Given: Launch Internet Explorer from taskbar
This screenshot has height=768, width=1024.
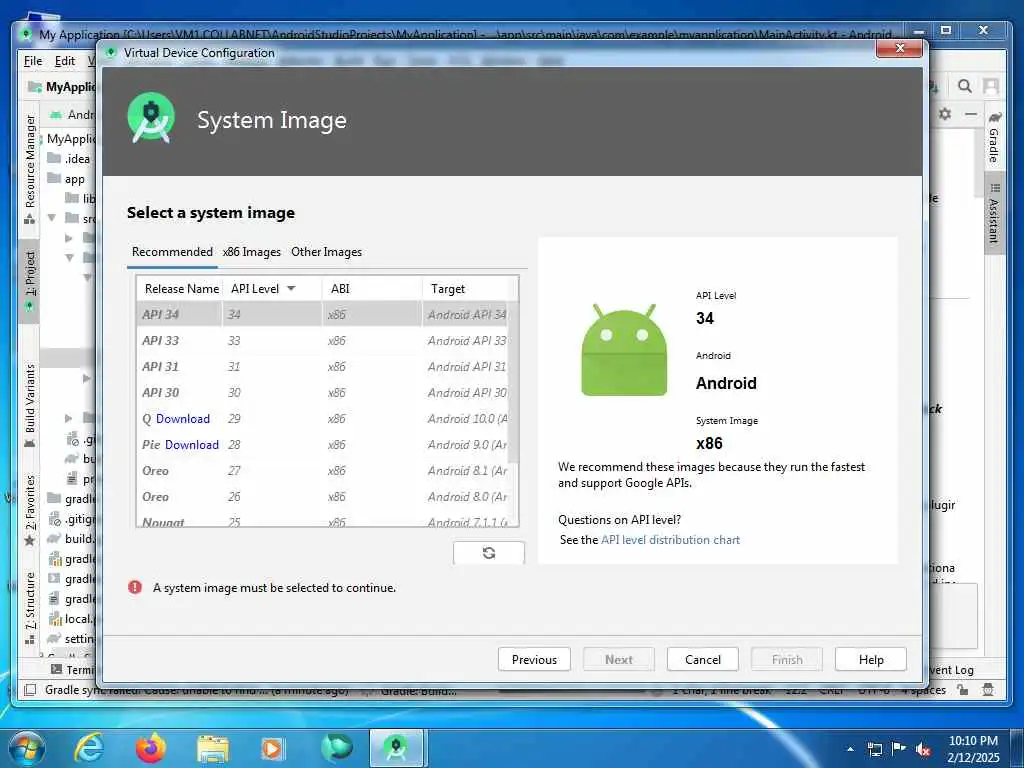Looking at the screenshot, I should 88,748.
